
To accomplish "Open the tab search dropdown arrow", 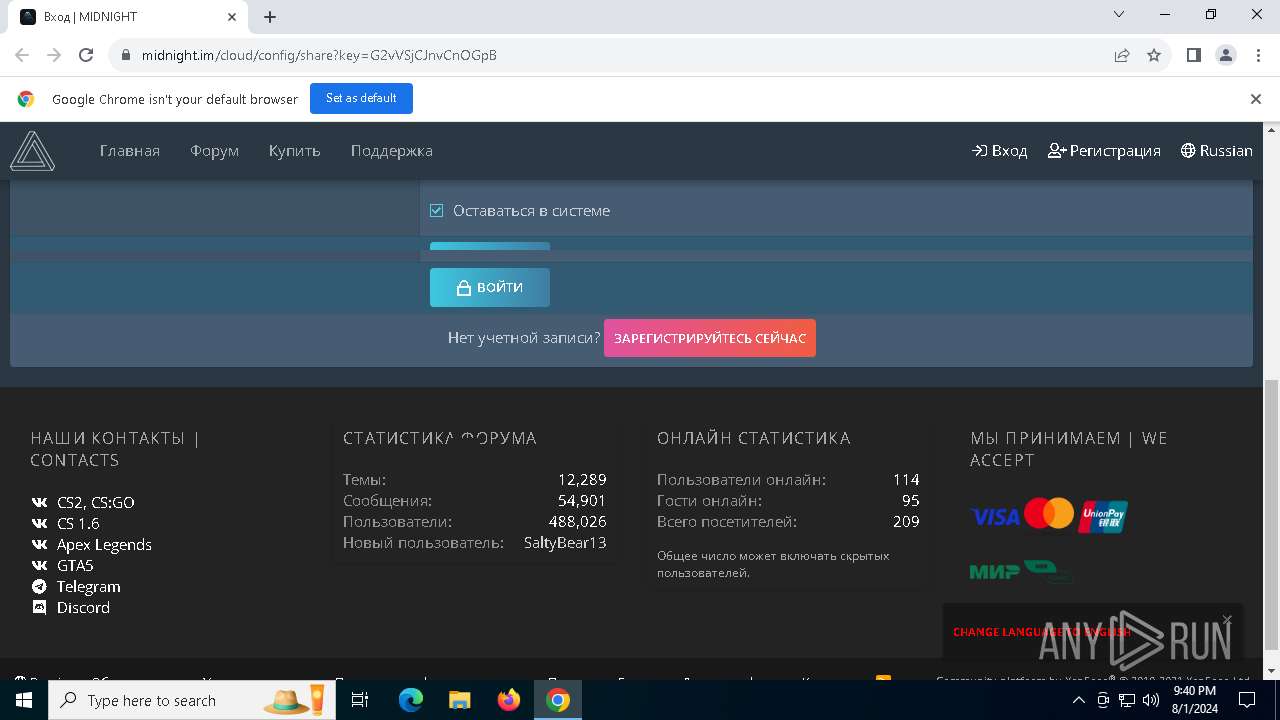I will pyautogui.click(x=1119, y=14).
